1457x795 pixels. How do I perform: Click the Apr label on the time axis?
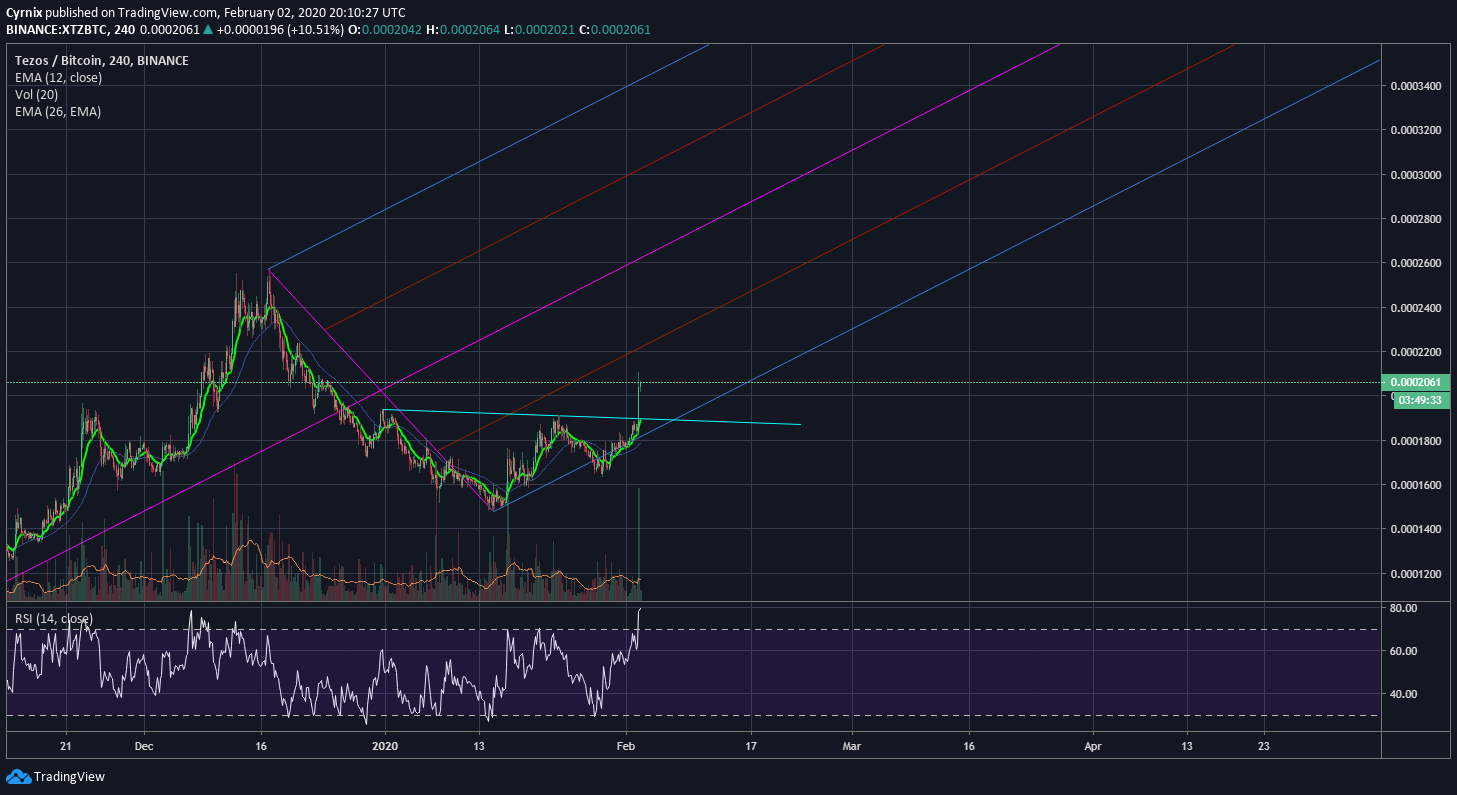(1093, 746)
